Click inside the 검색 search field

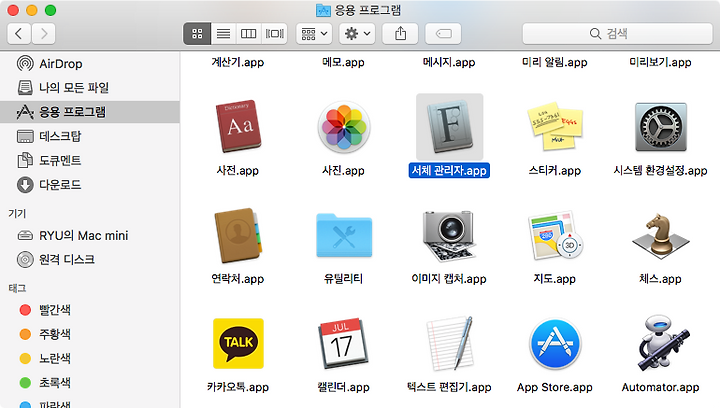[617, 34]
